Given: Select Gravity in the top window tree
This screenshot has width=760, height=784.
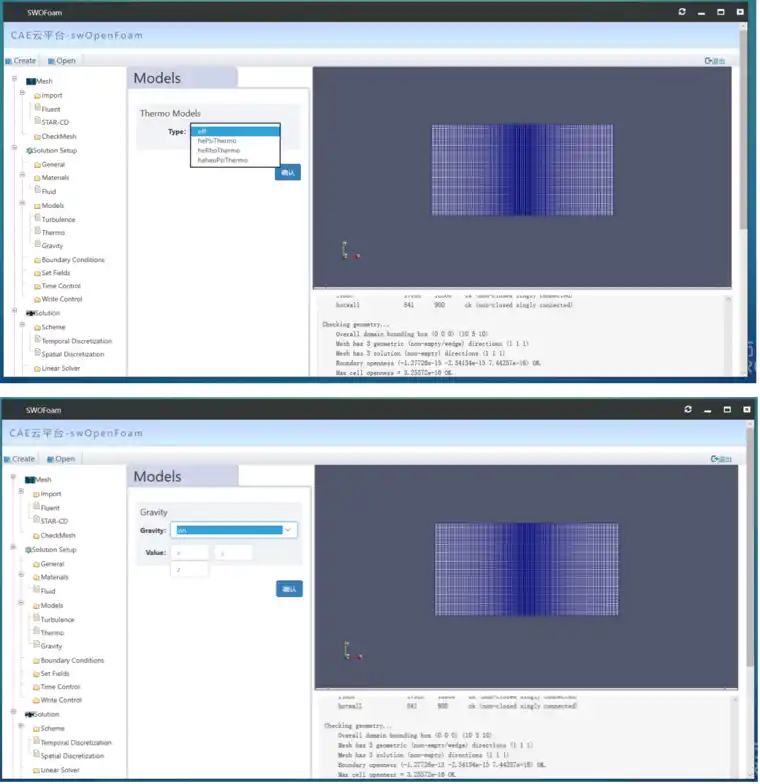Looking at the screenshot, I should tap(52, 246).
